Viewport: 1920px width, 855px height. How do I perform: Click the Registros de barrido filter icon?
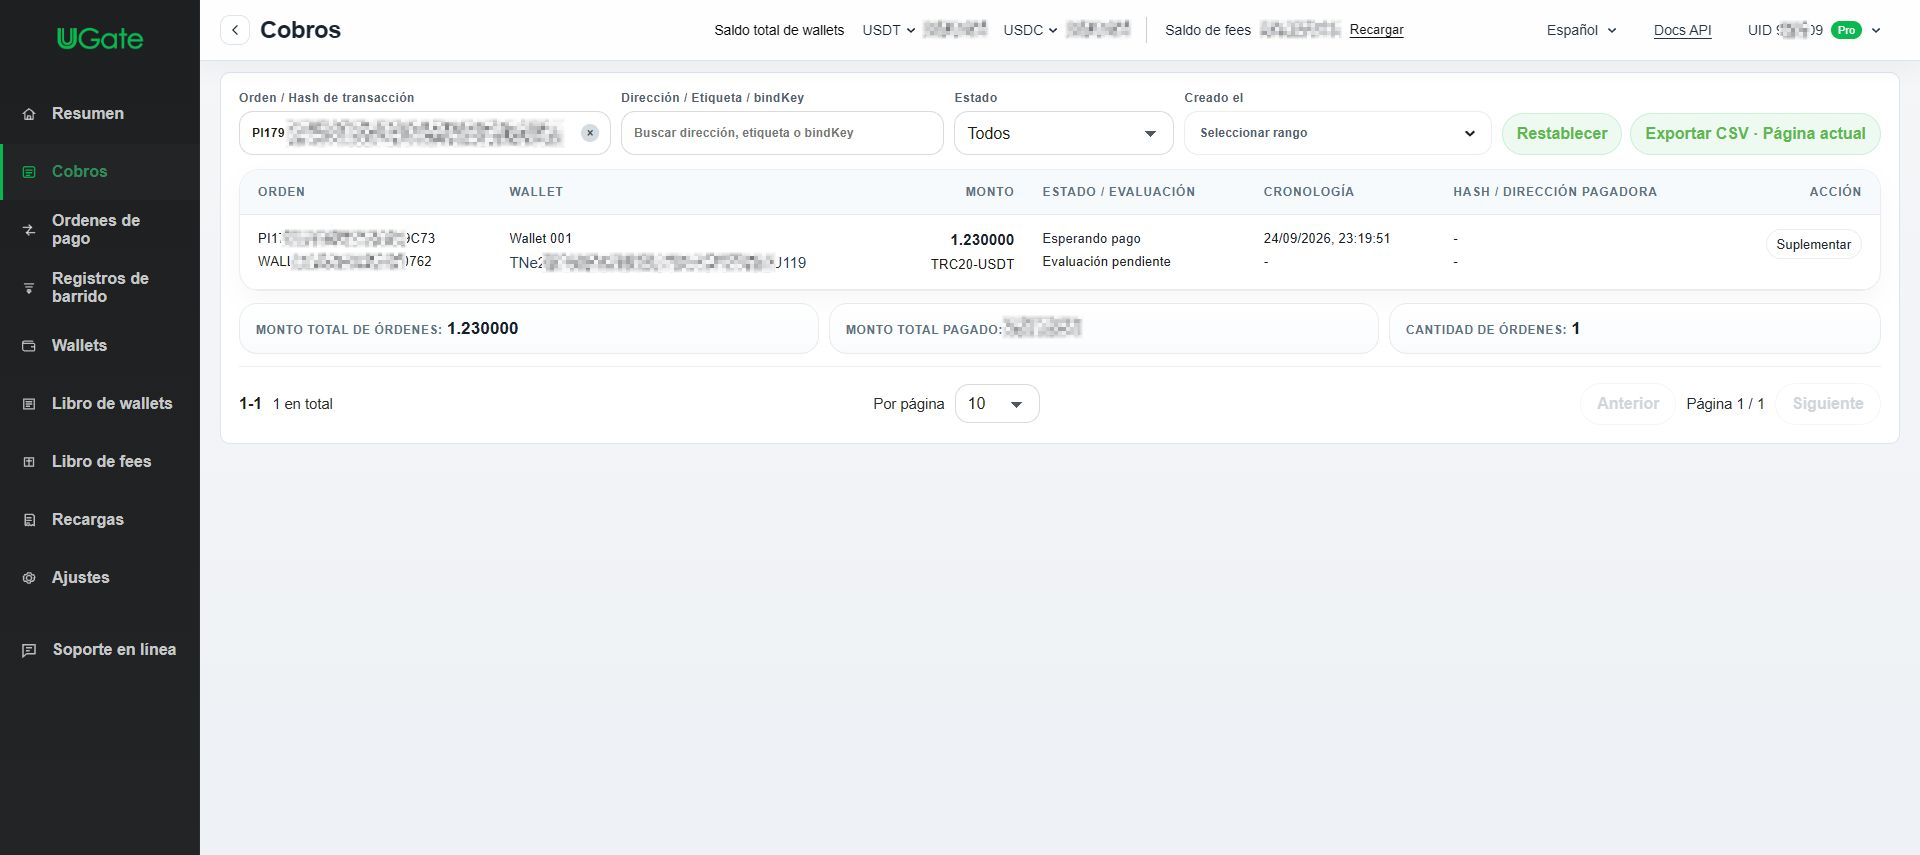click(29, 288)
